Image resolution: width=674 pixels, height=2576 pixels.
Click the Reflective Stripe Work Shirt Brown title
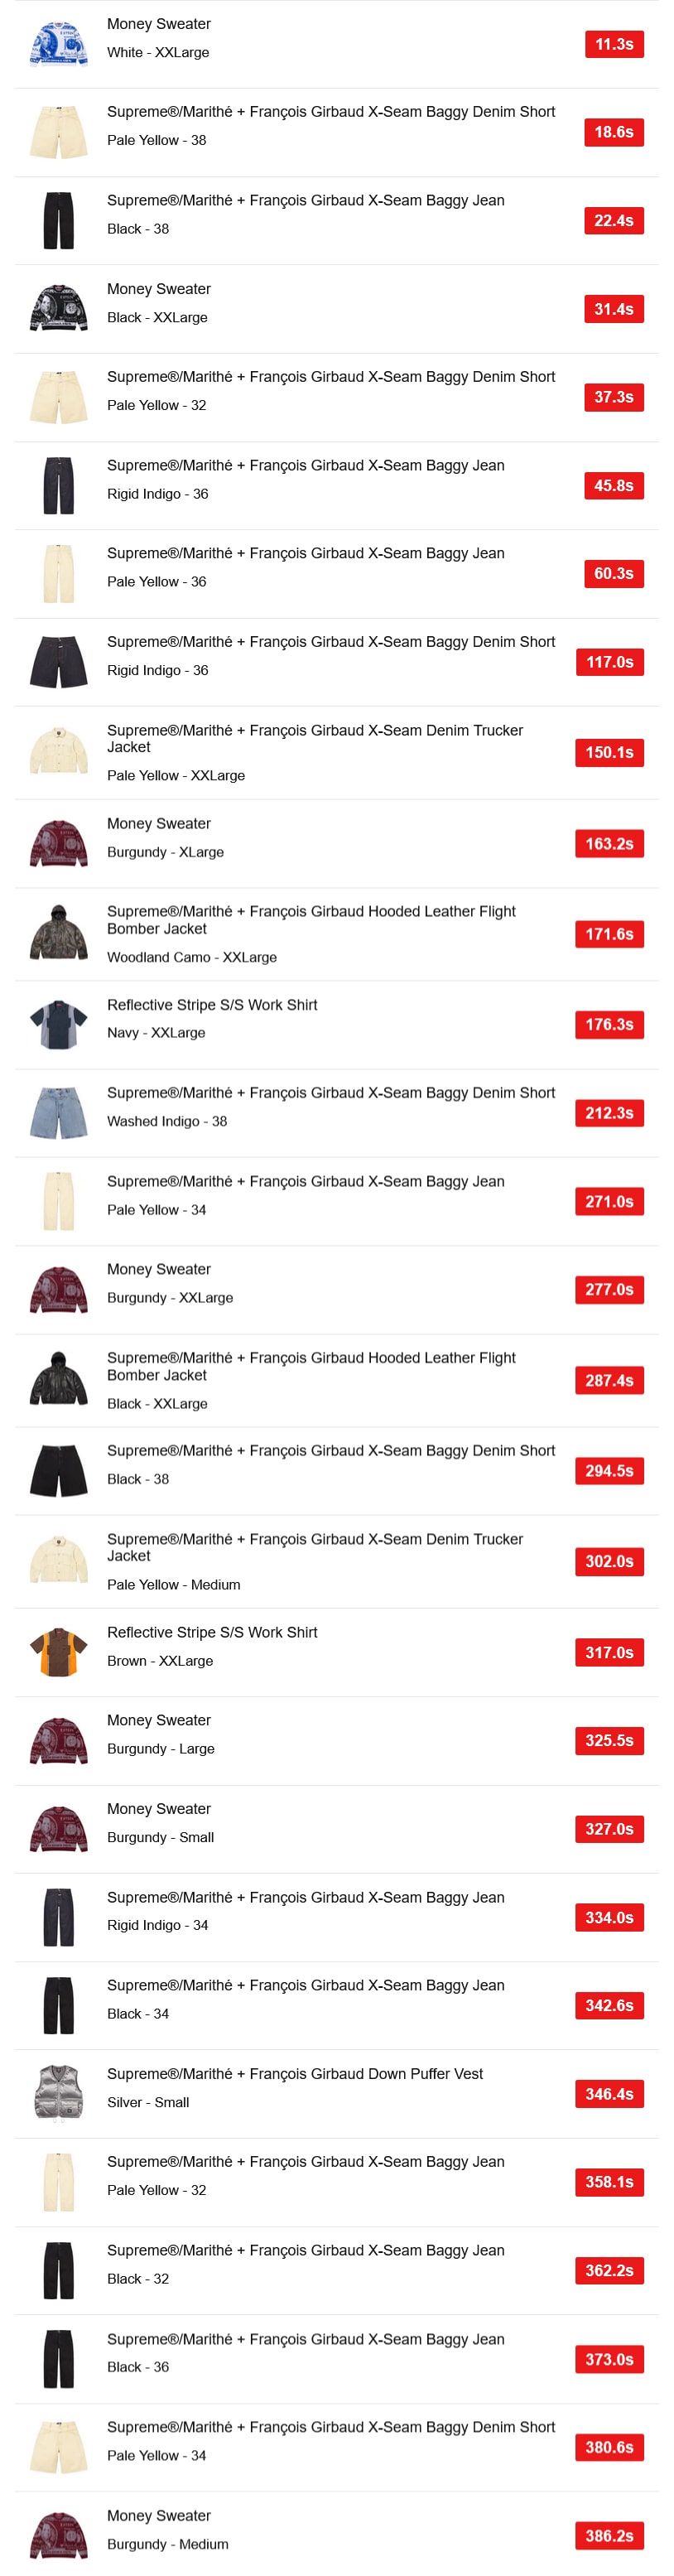tap(212, 1632)
